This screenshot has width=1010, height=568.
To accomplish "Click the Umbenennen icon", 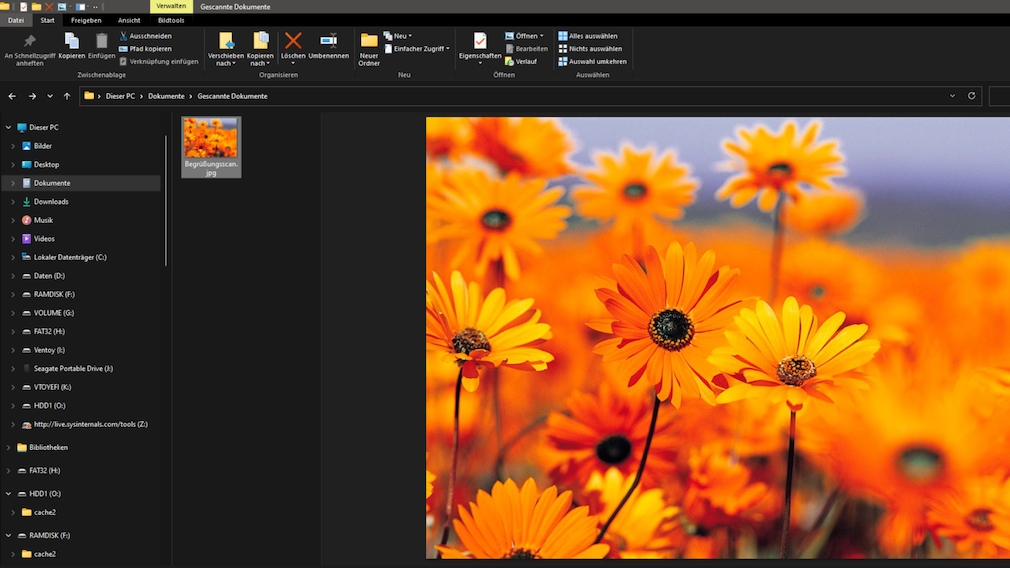I will (x=329, y=41).
